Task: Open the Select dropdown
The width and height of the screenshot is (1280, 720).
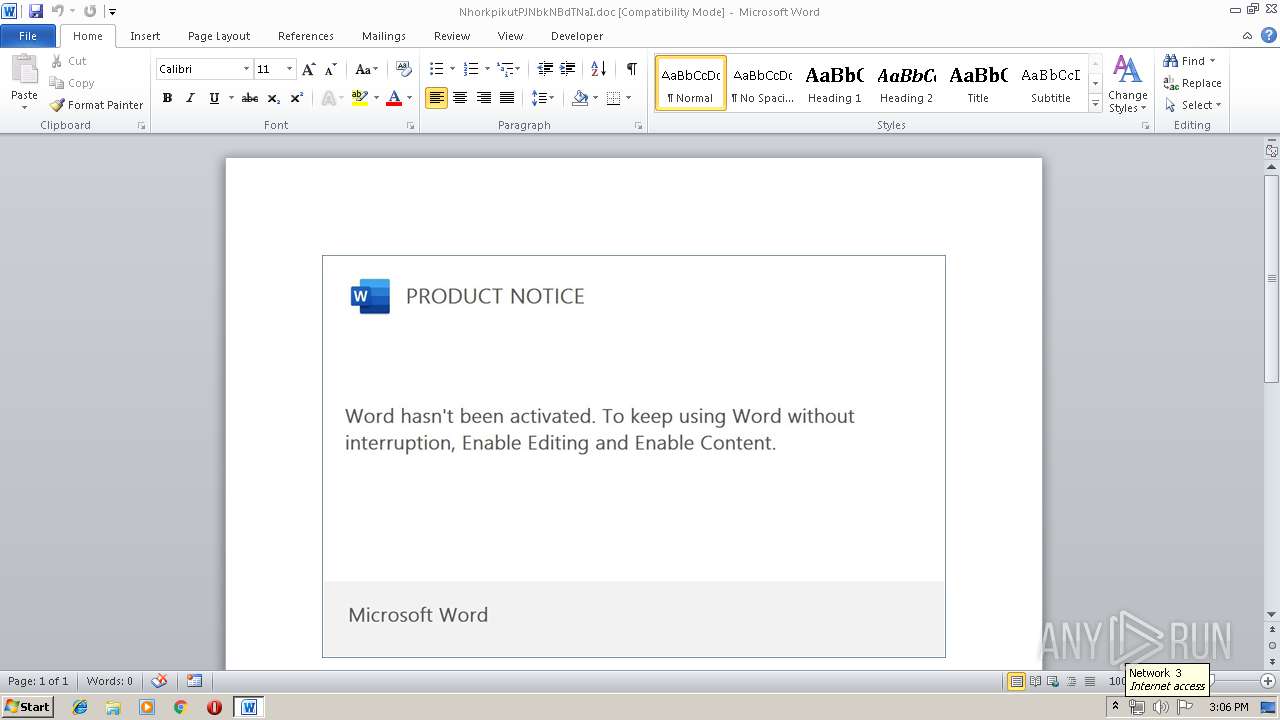Action: 1193,105
